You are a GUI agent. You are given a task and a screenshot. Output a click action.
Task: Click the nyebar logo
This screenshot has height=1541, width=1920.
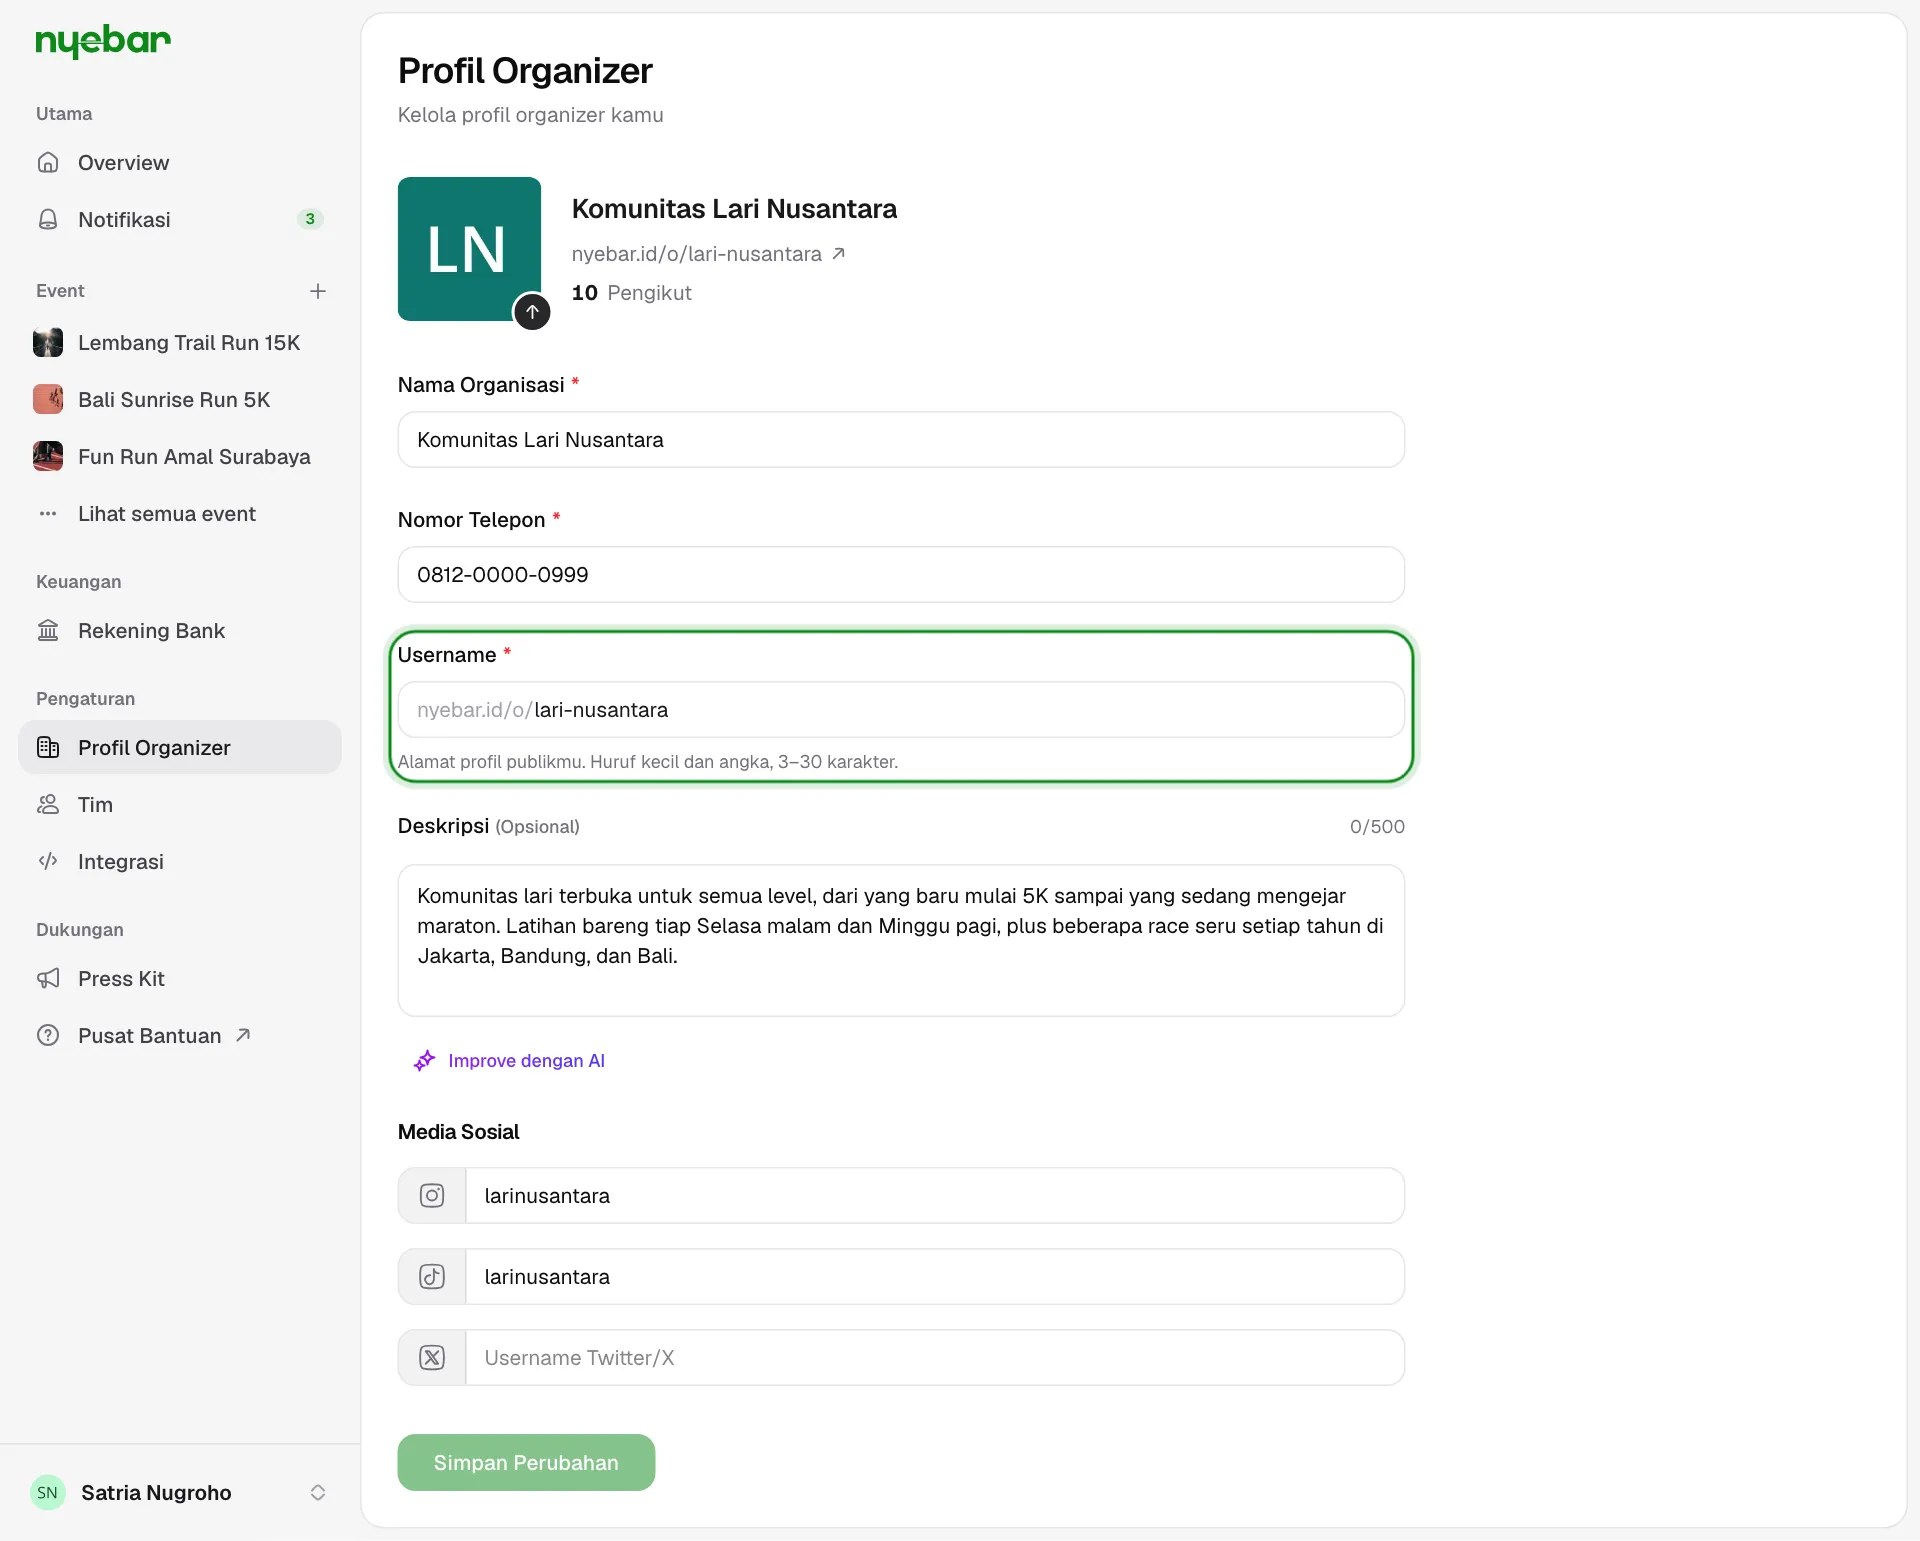click(103, 41)
